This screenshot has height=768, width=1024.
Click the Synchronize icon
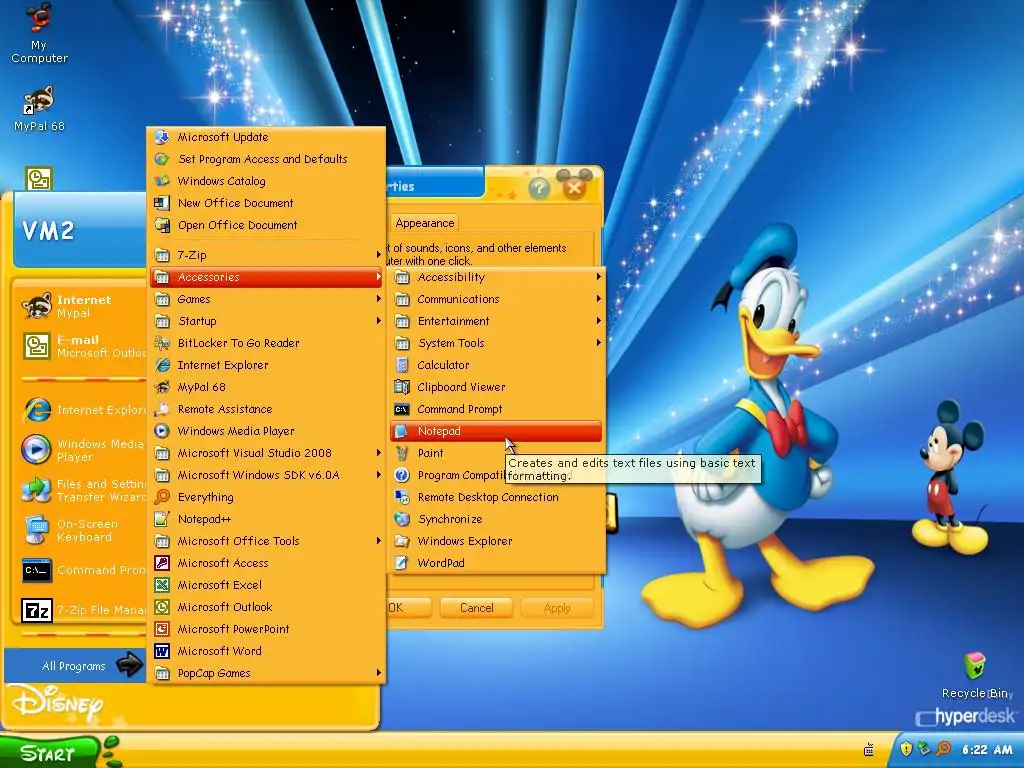click(x=402, y=519)
